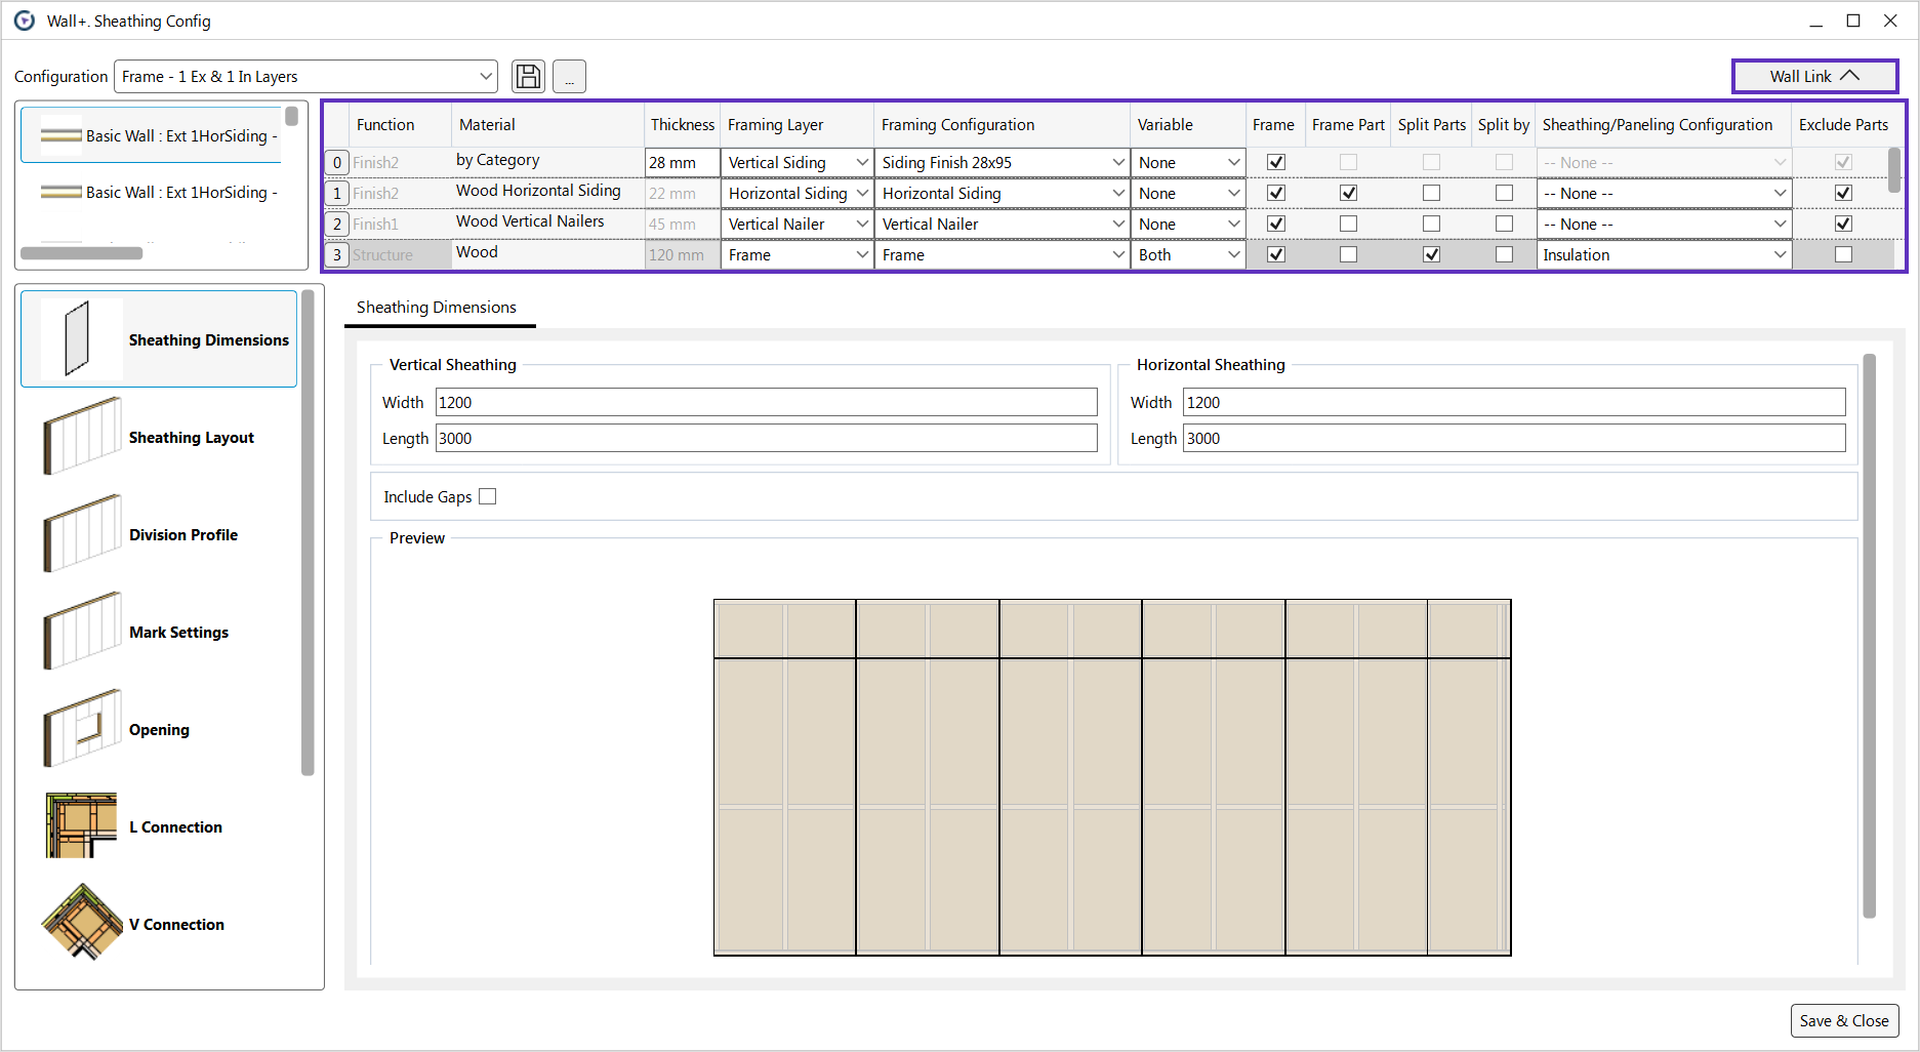The image size is (1920, 1052).
Task: Click the ellipsis browse icon
Action: (x=569, y=76)
